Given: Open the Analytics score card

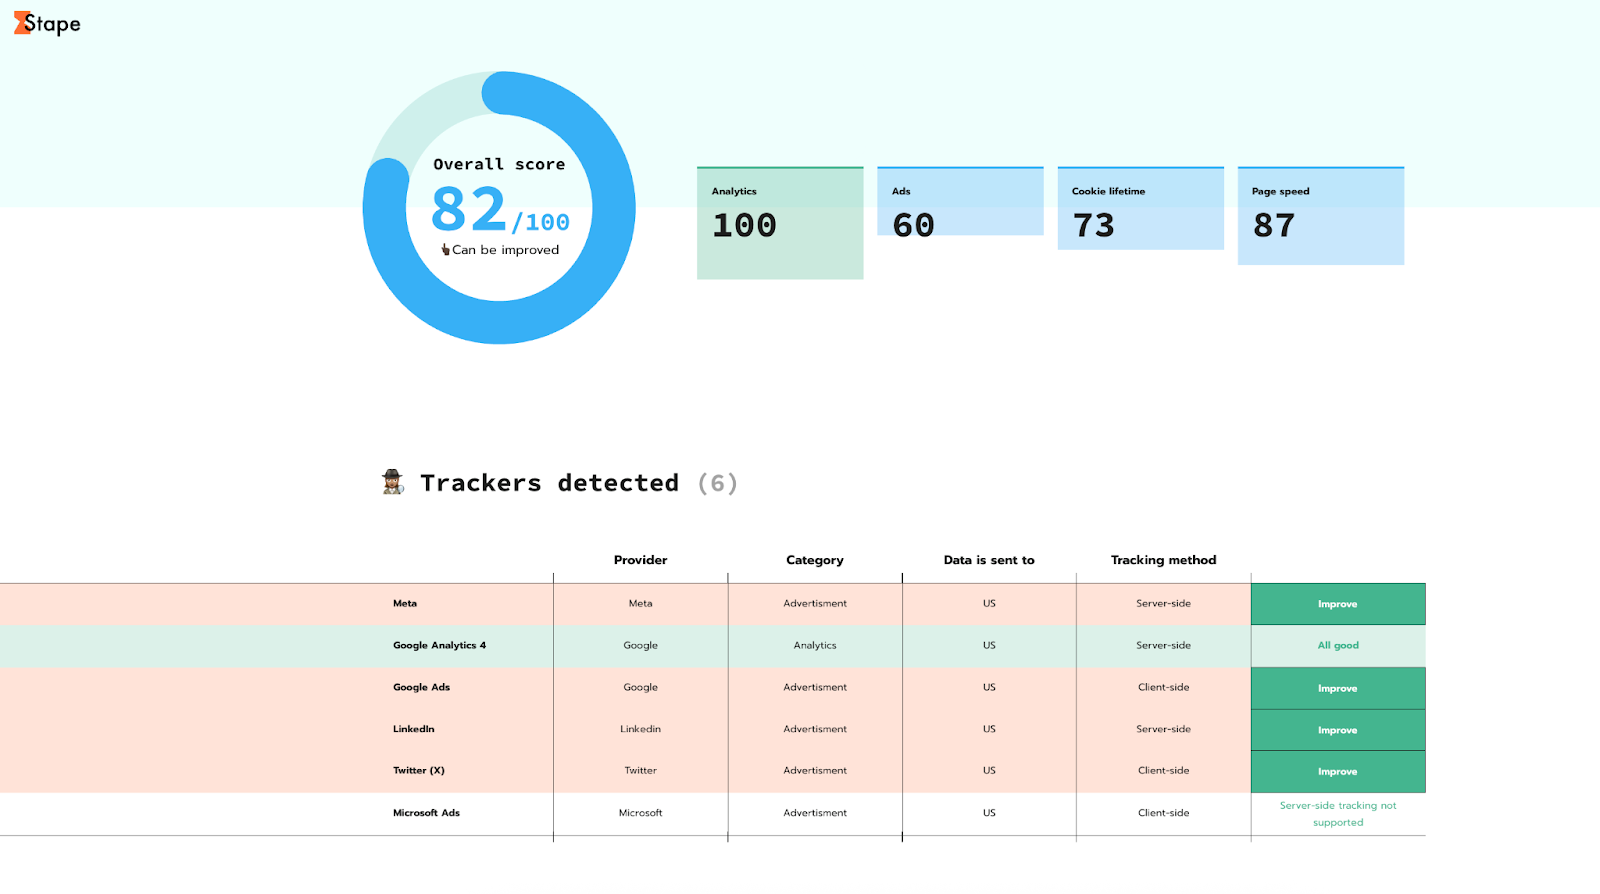Looking at the screenshot, I should point(780,223).
